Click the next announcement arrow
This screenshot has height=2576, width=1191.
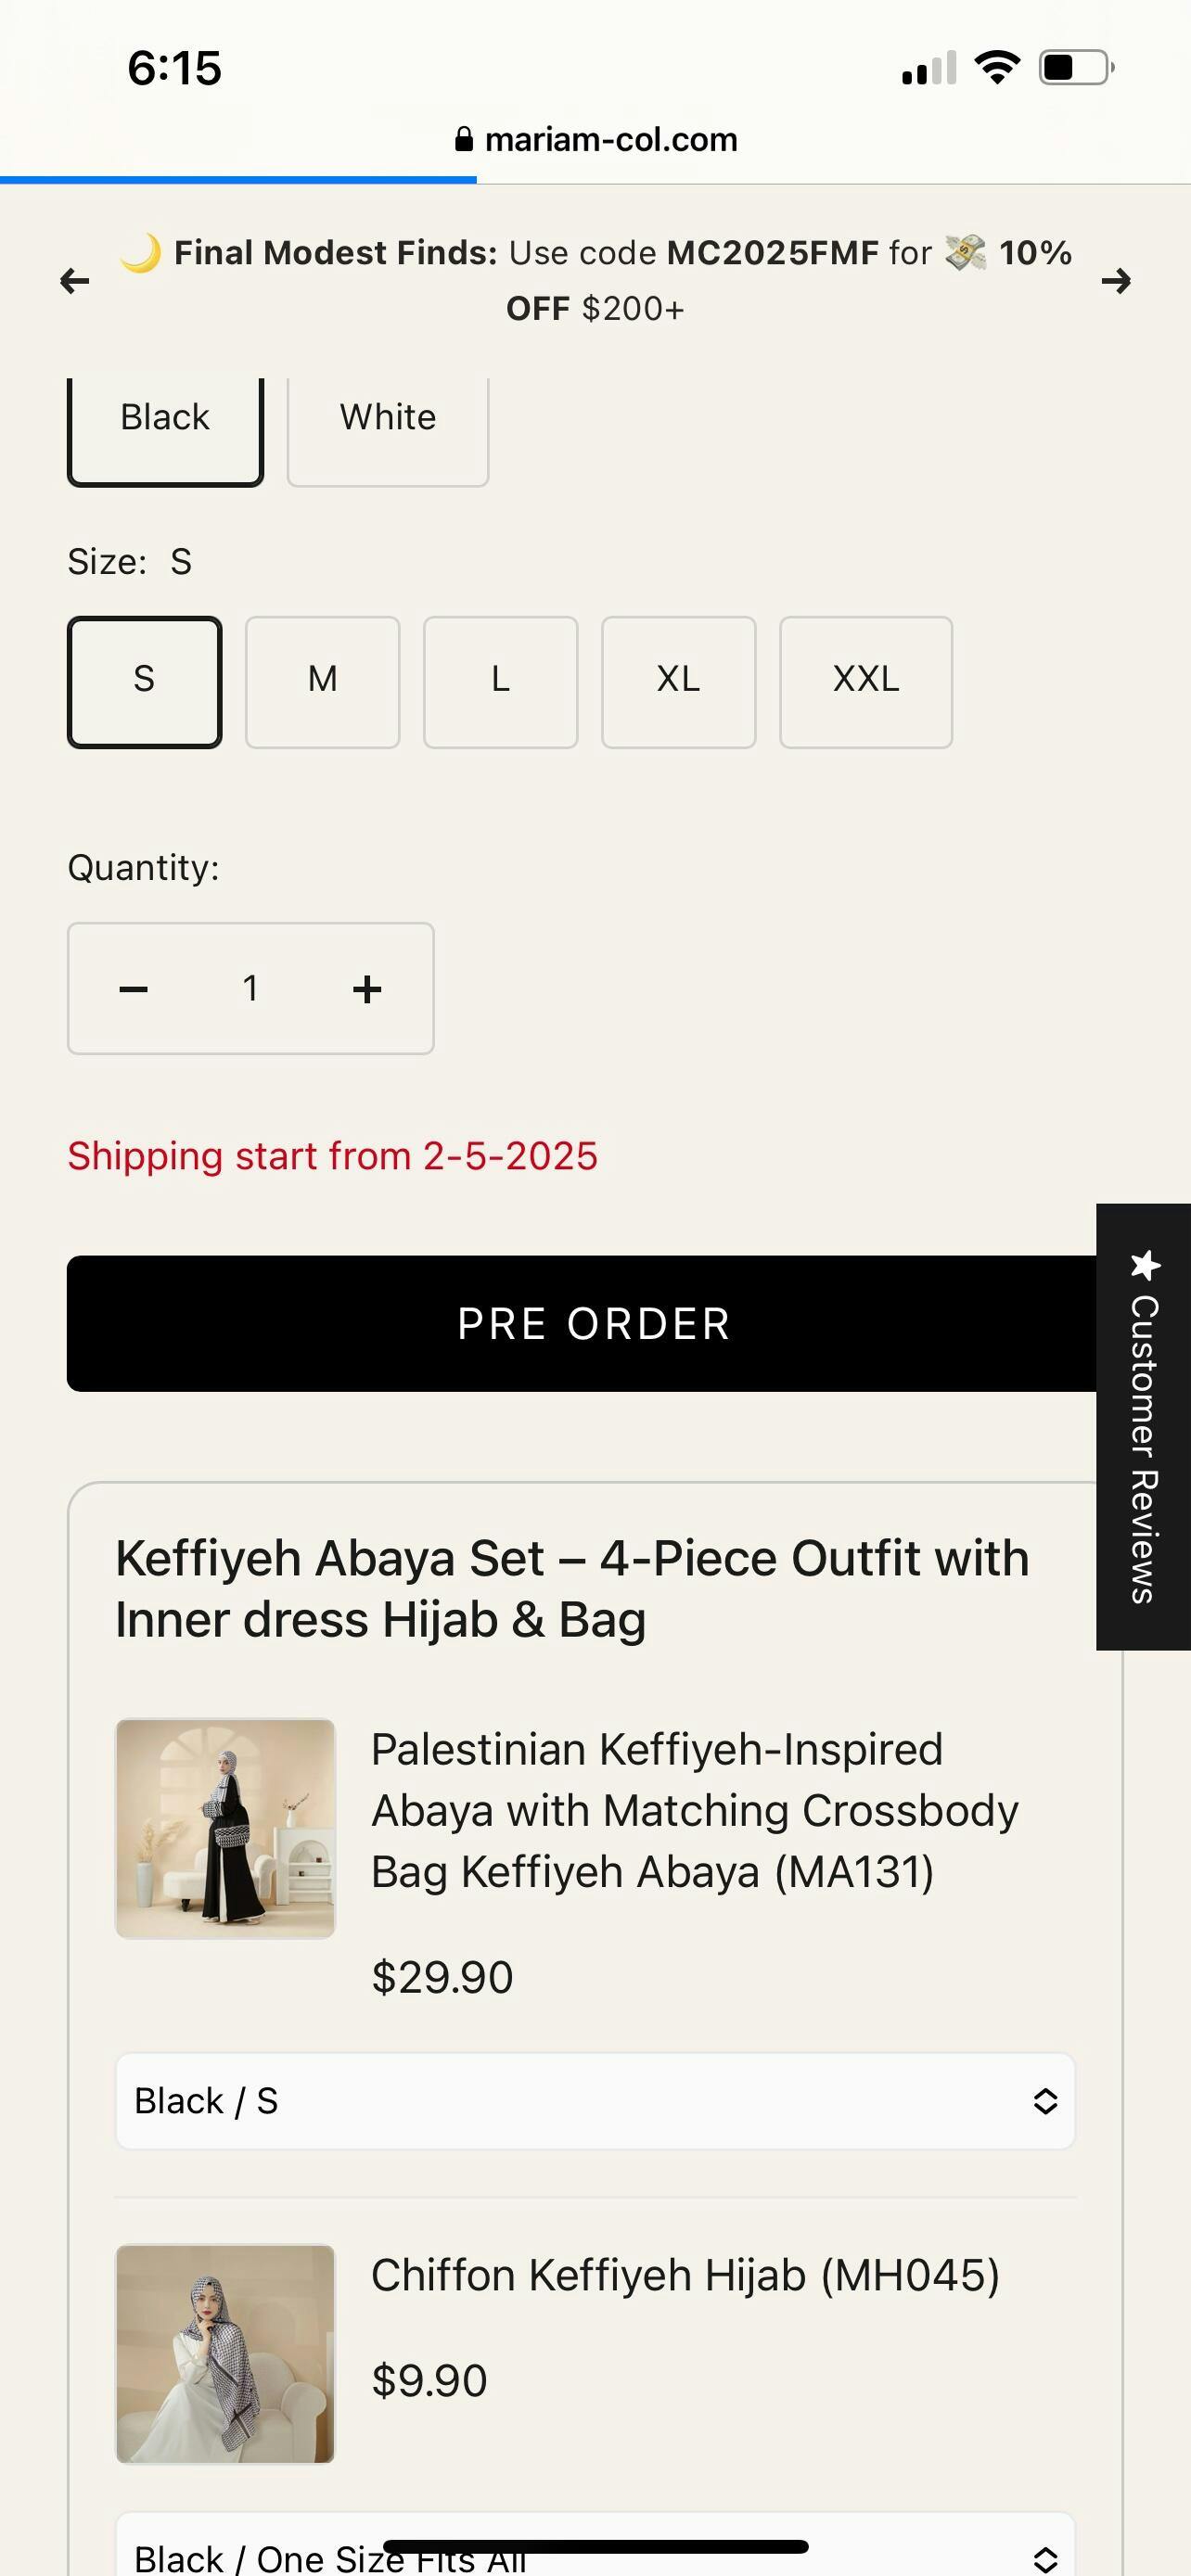tap(1115, 281)
